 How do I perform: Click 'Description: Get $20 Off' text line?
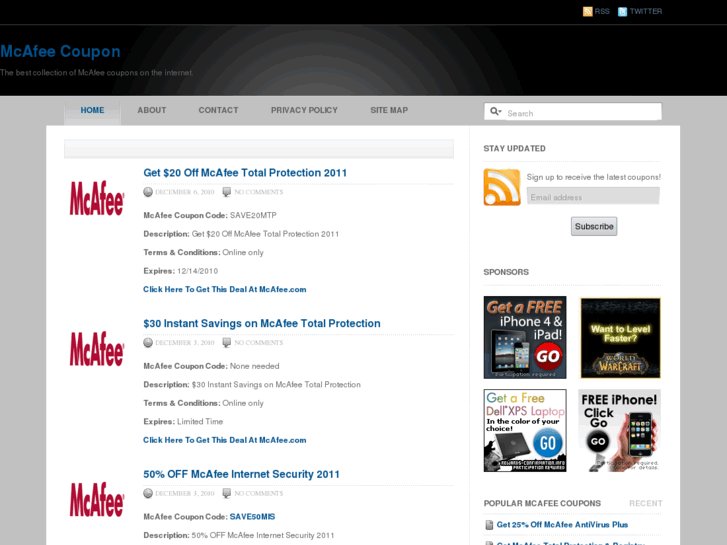point(241,234)
